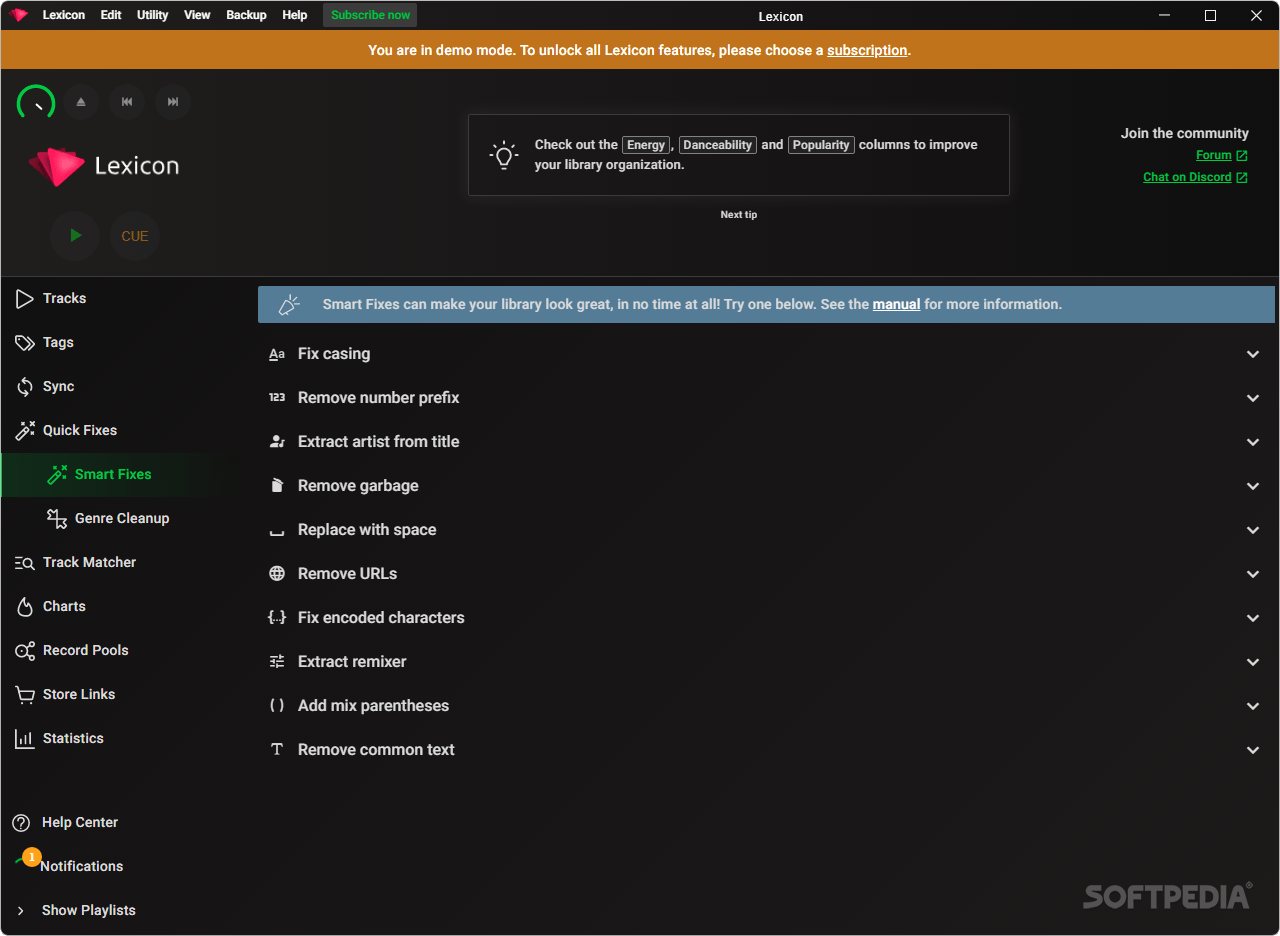1280x936 pixels.
Task: Expand Remove number prefix chevron
Action: coord(1253,398)
